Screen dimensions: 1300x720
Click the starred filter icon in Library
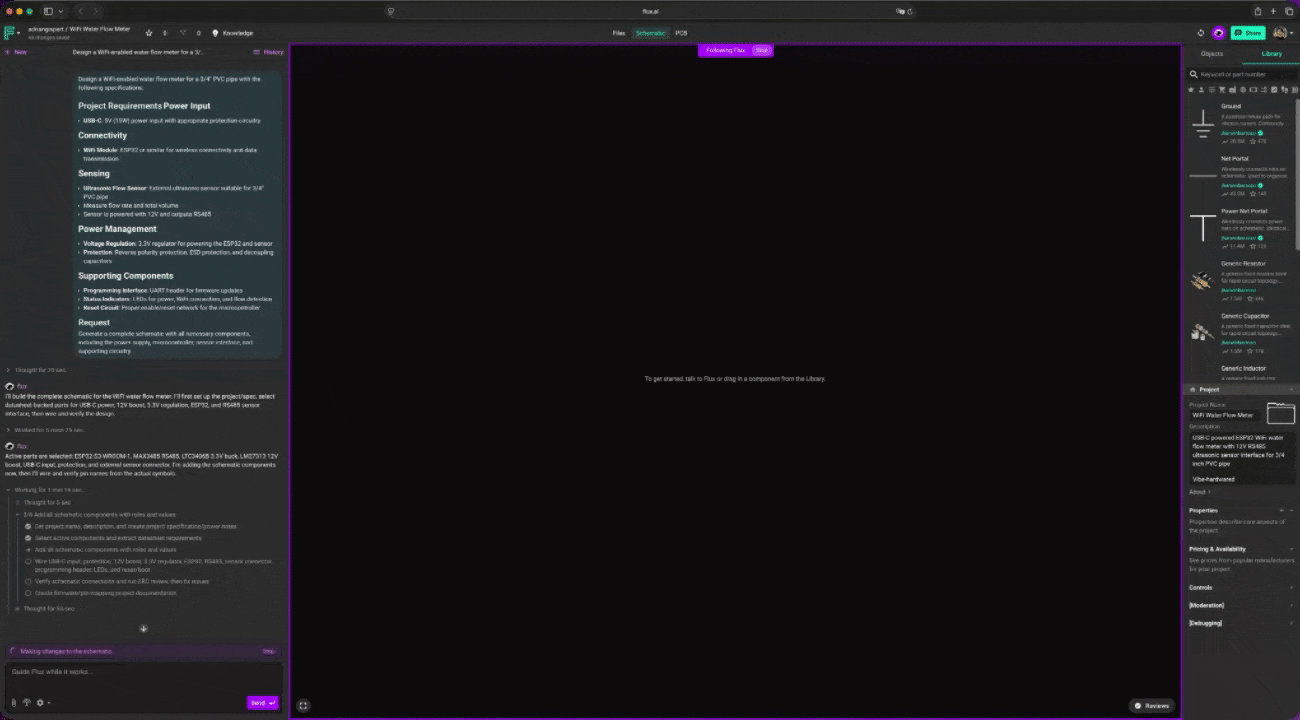(x=1191, y=90)
